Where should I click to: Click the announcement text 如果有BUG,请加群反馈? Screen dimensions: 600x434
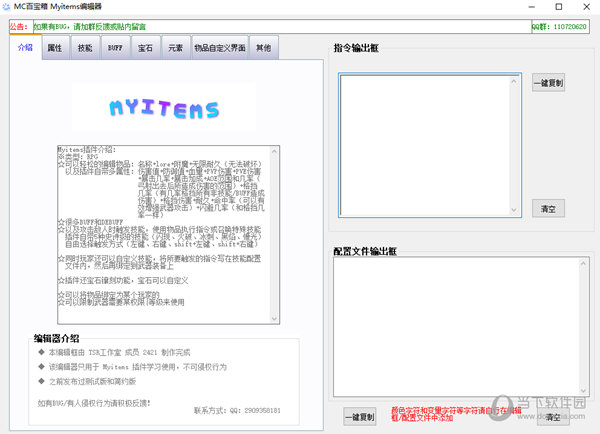click(x=90, y=27)
